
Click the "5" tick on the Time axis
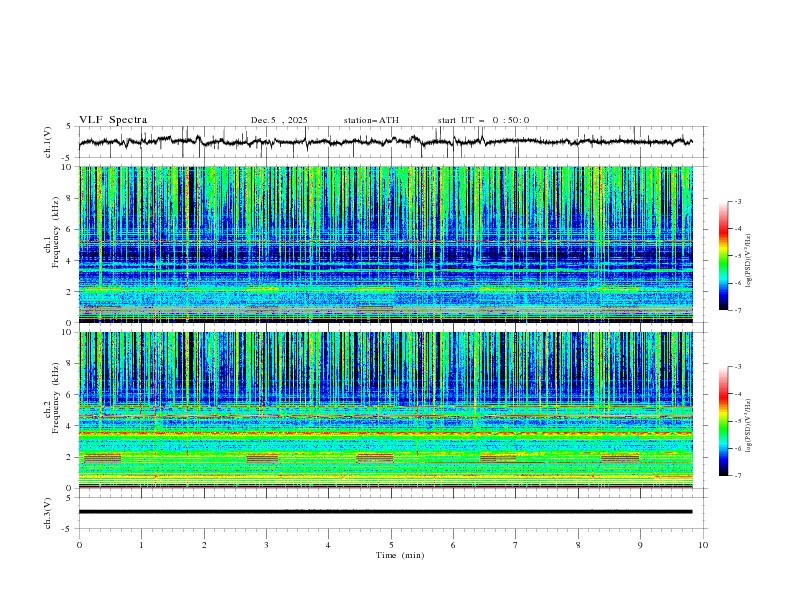(391, 545)
